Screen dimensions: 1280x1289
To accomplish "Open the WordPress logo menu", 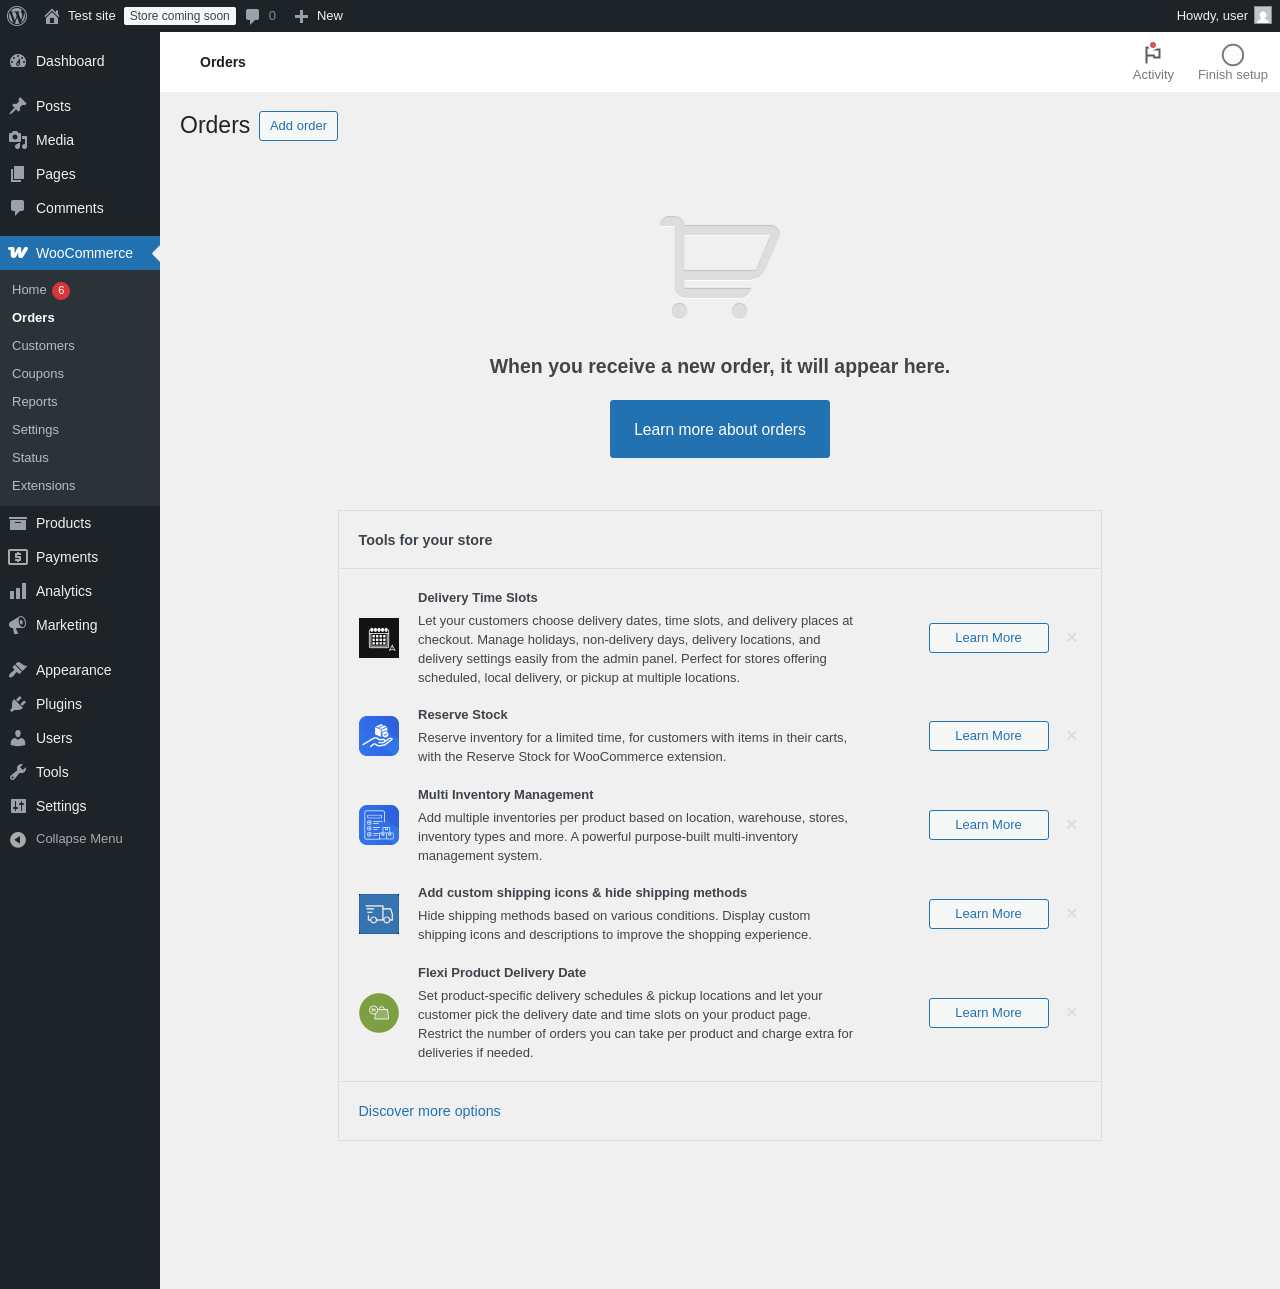I will click(x=17, y=16).
